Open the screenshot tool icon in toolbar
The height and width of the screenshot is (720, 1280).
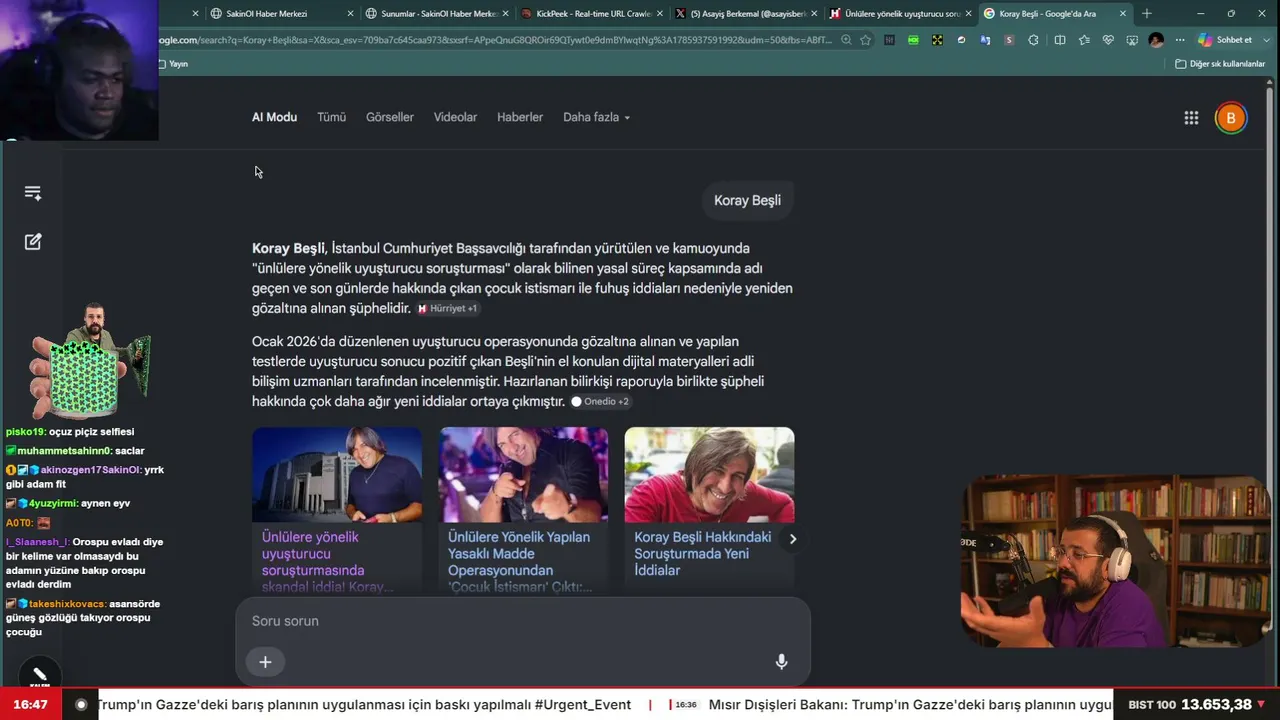[1132, 40]
